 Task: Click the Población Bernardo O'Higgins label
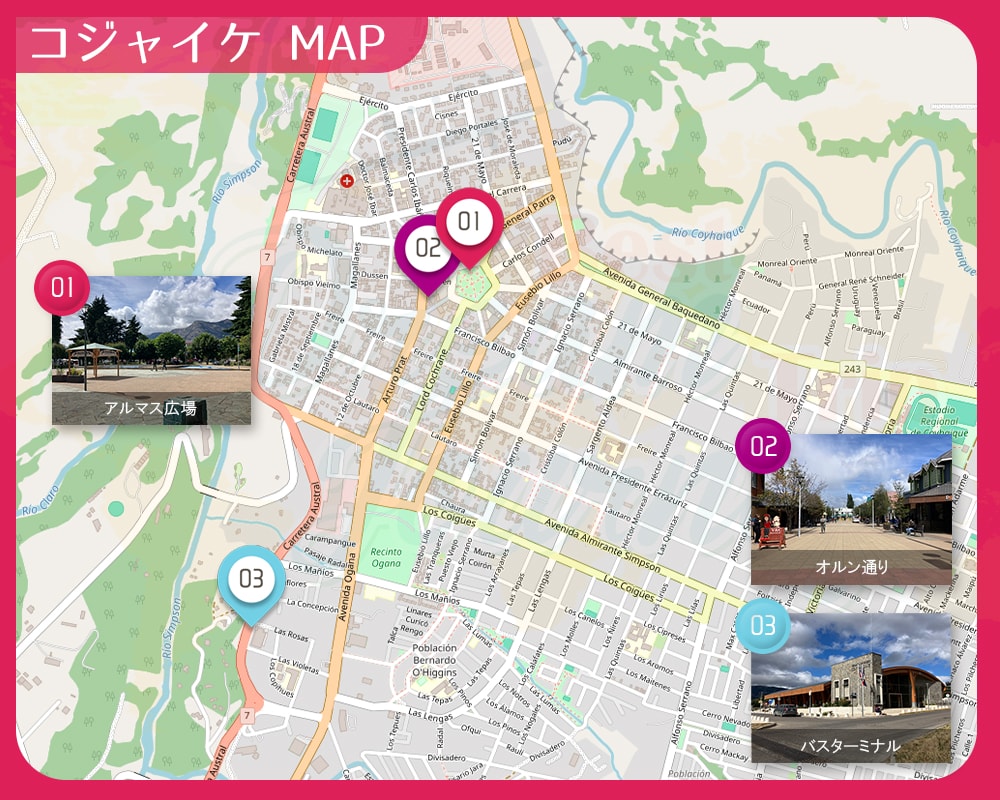point(433,661)
